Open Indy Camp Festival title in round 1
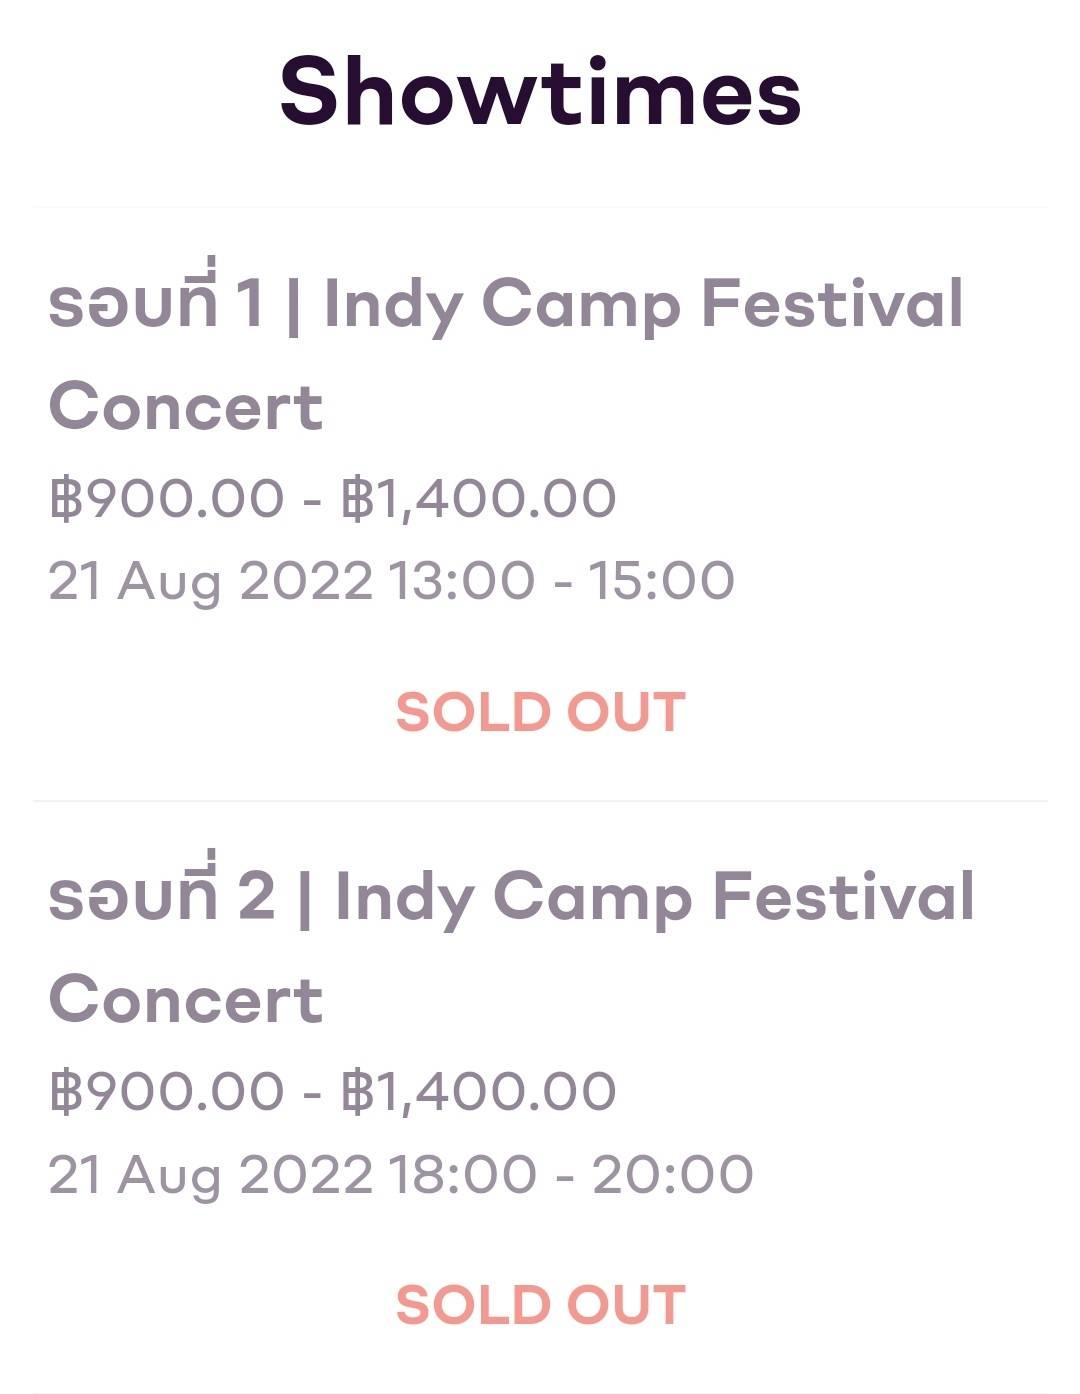Viewport: 1080px width, 1394px height. pyautogui.click(x=643, y=302)
